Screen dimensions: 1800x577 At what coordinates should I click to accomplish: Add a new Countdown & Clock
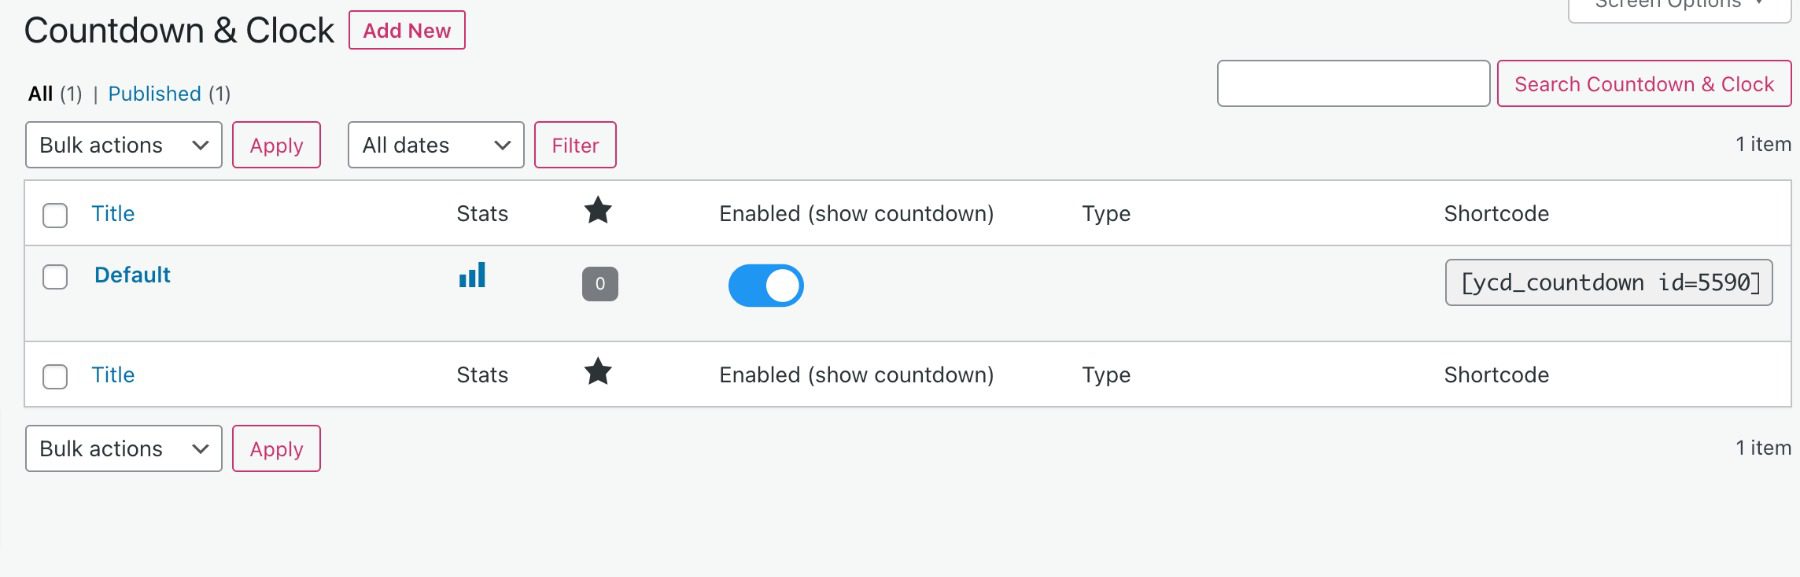406,30
